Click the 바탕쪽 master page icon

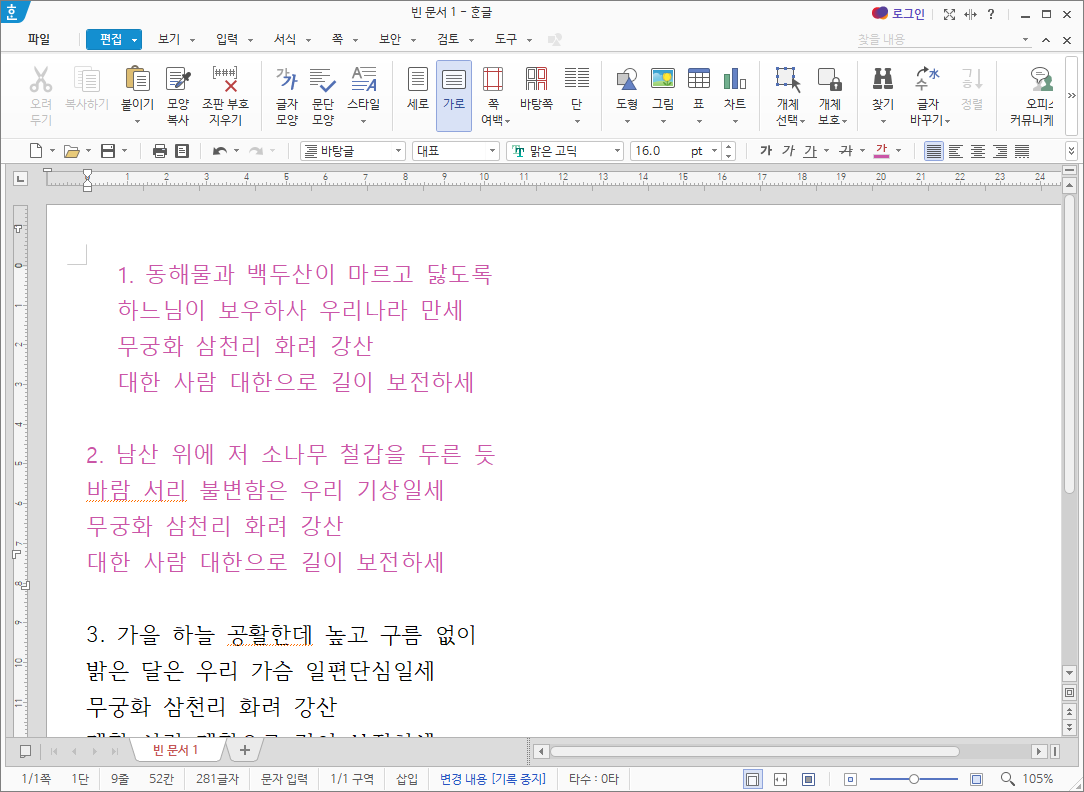tap(536, 79)
